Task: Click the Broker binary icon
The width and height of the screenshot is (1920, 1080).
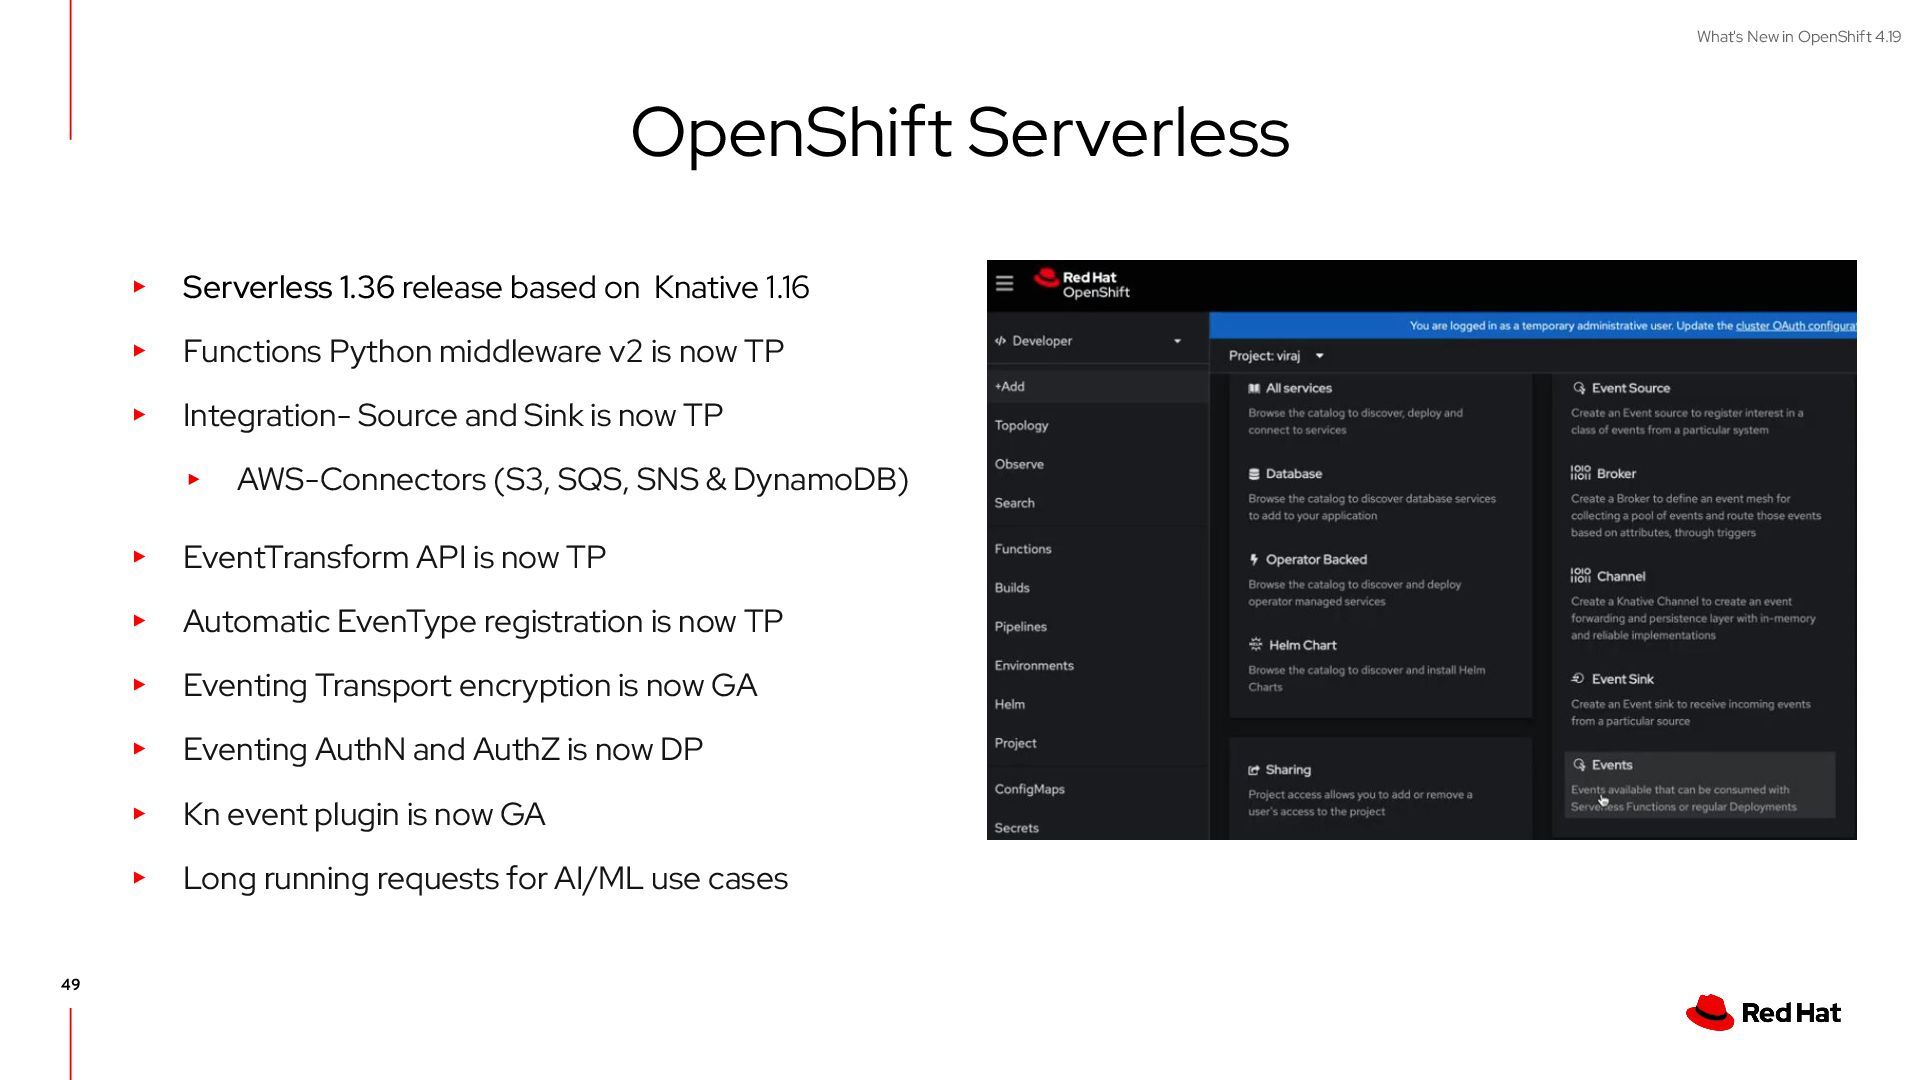Action: pos(1581,473)
